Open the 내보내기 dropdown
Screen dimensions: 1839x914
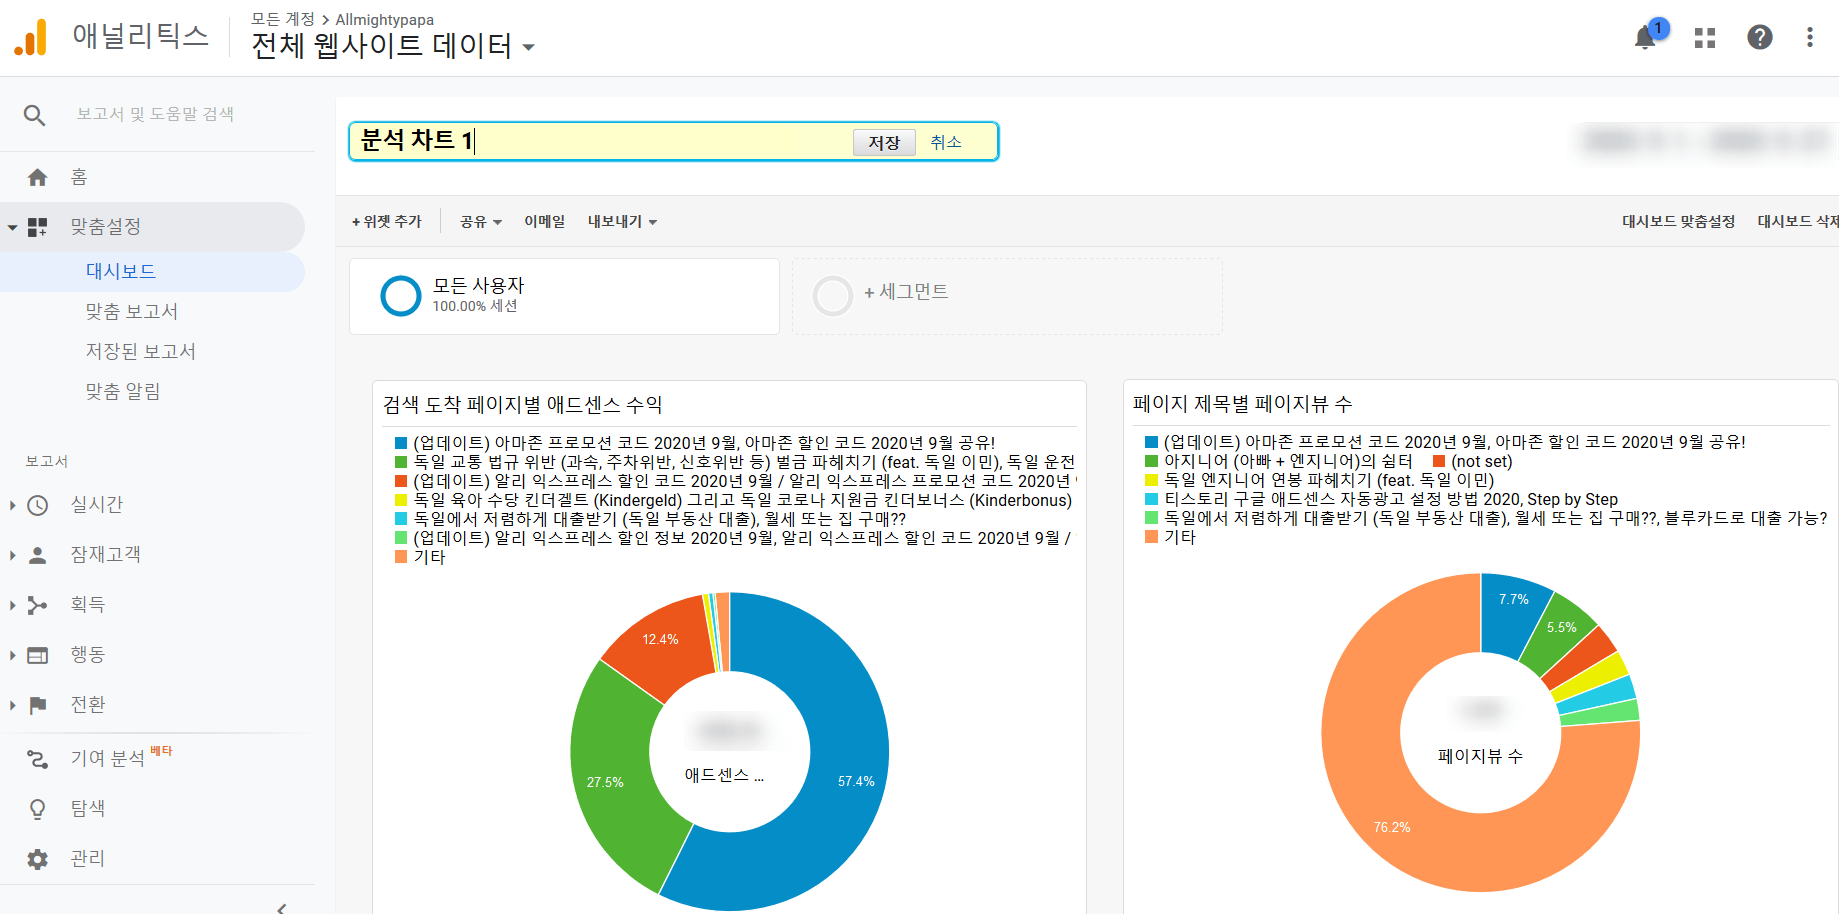pos(622,222)
